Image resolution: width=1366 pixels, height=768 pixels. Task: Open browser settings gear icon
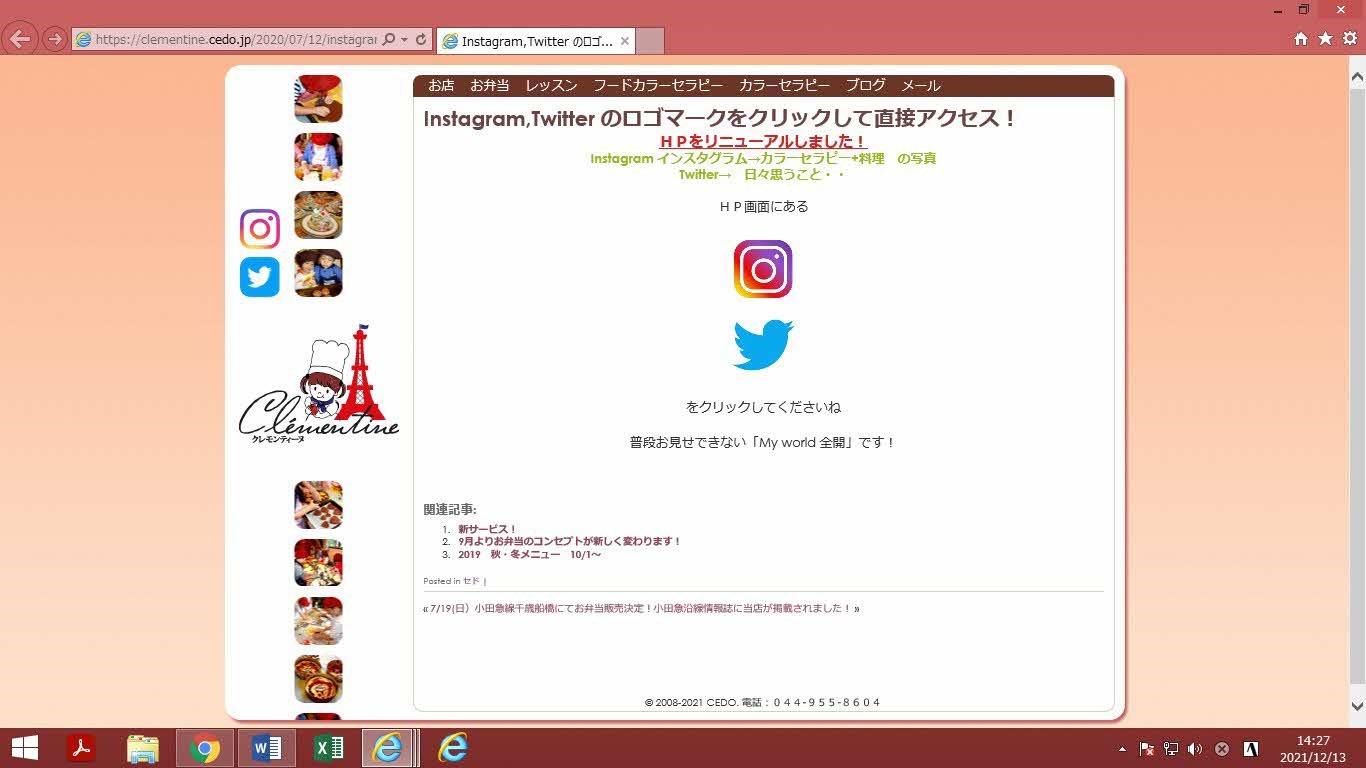pos(1350,39)
